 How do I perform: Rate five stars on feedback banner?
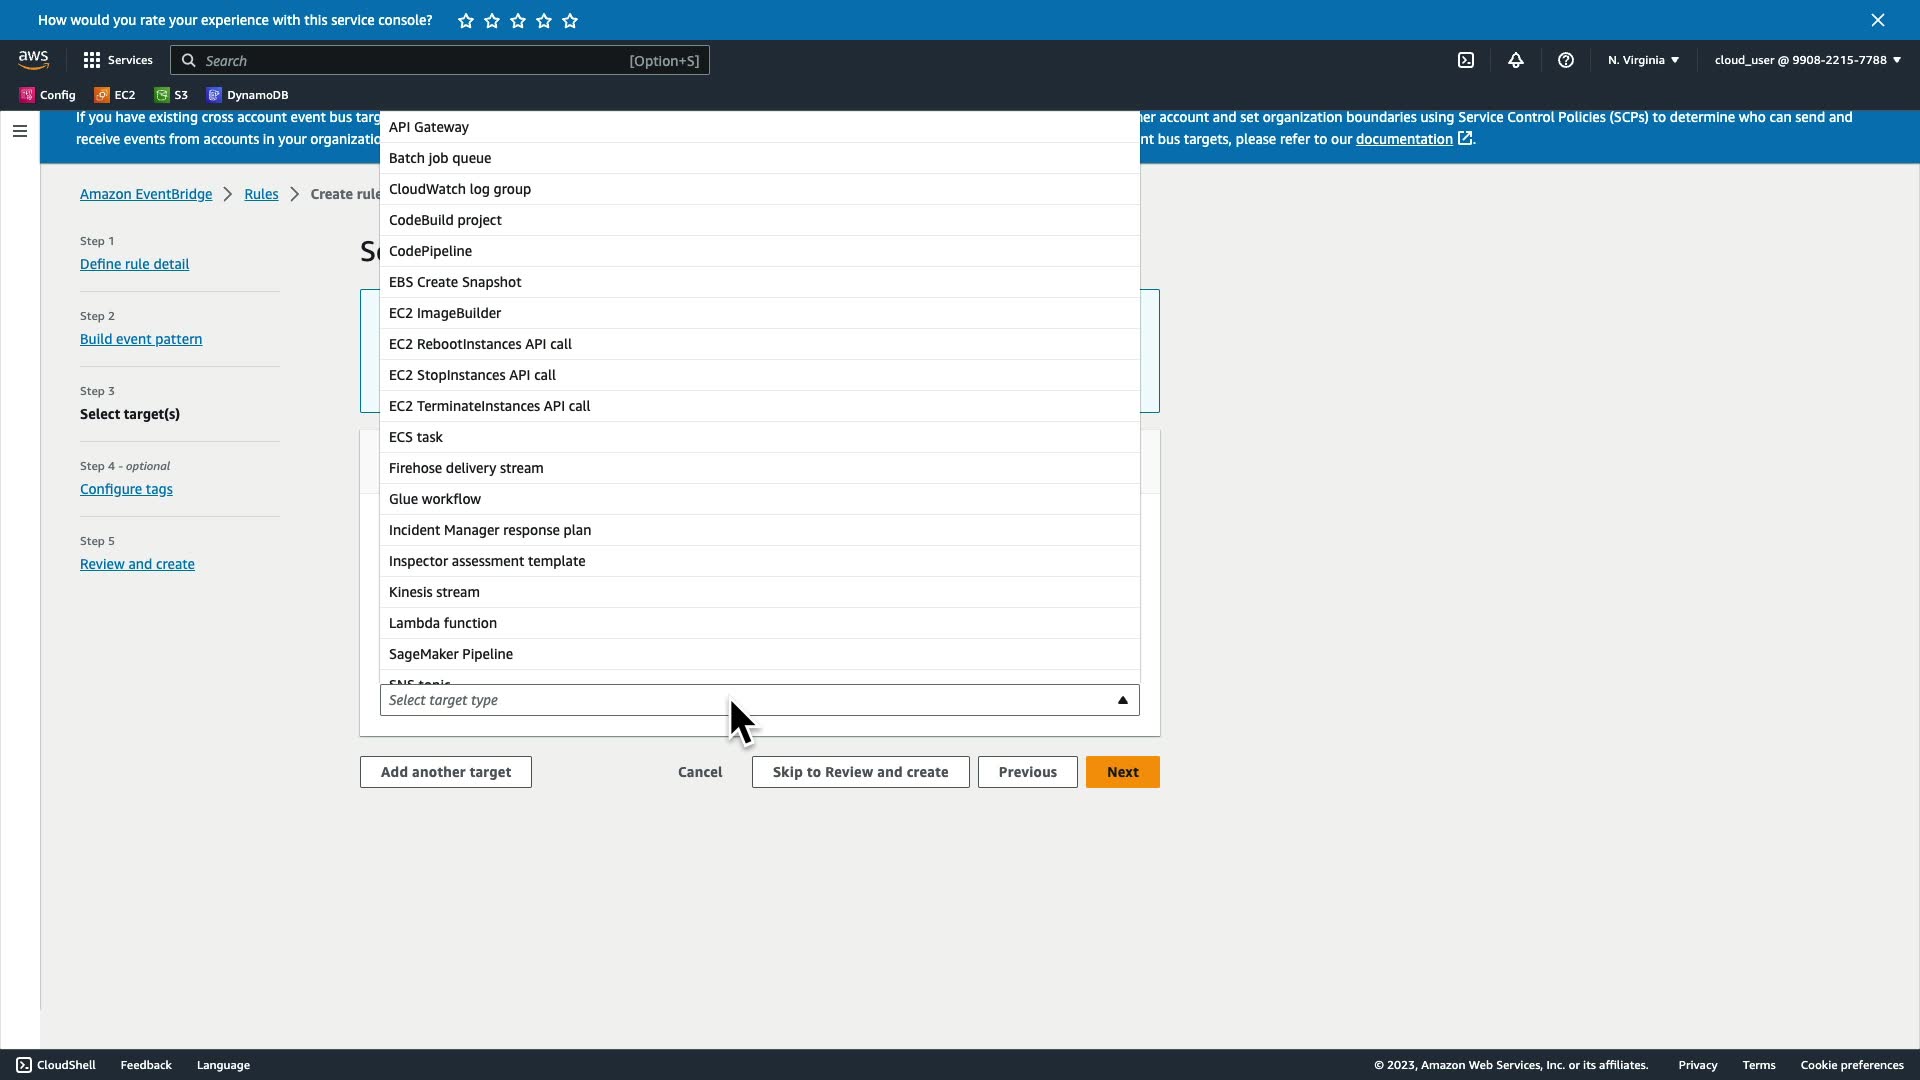tap(570, 20)
